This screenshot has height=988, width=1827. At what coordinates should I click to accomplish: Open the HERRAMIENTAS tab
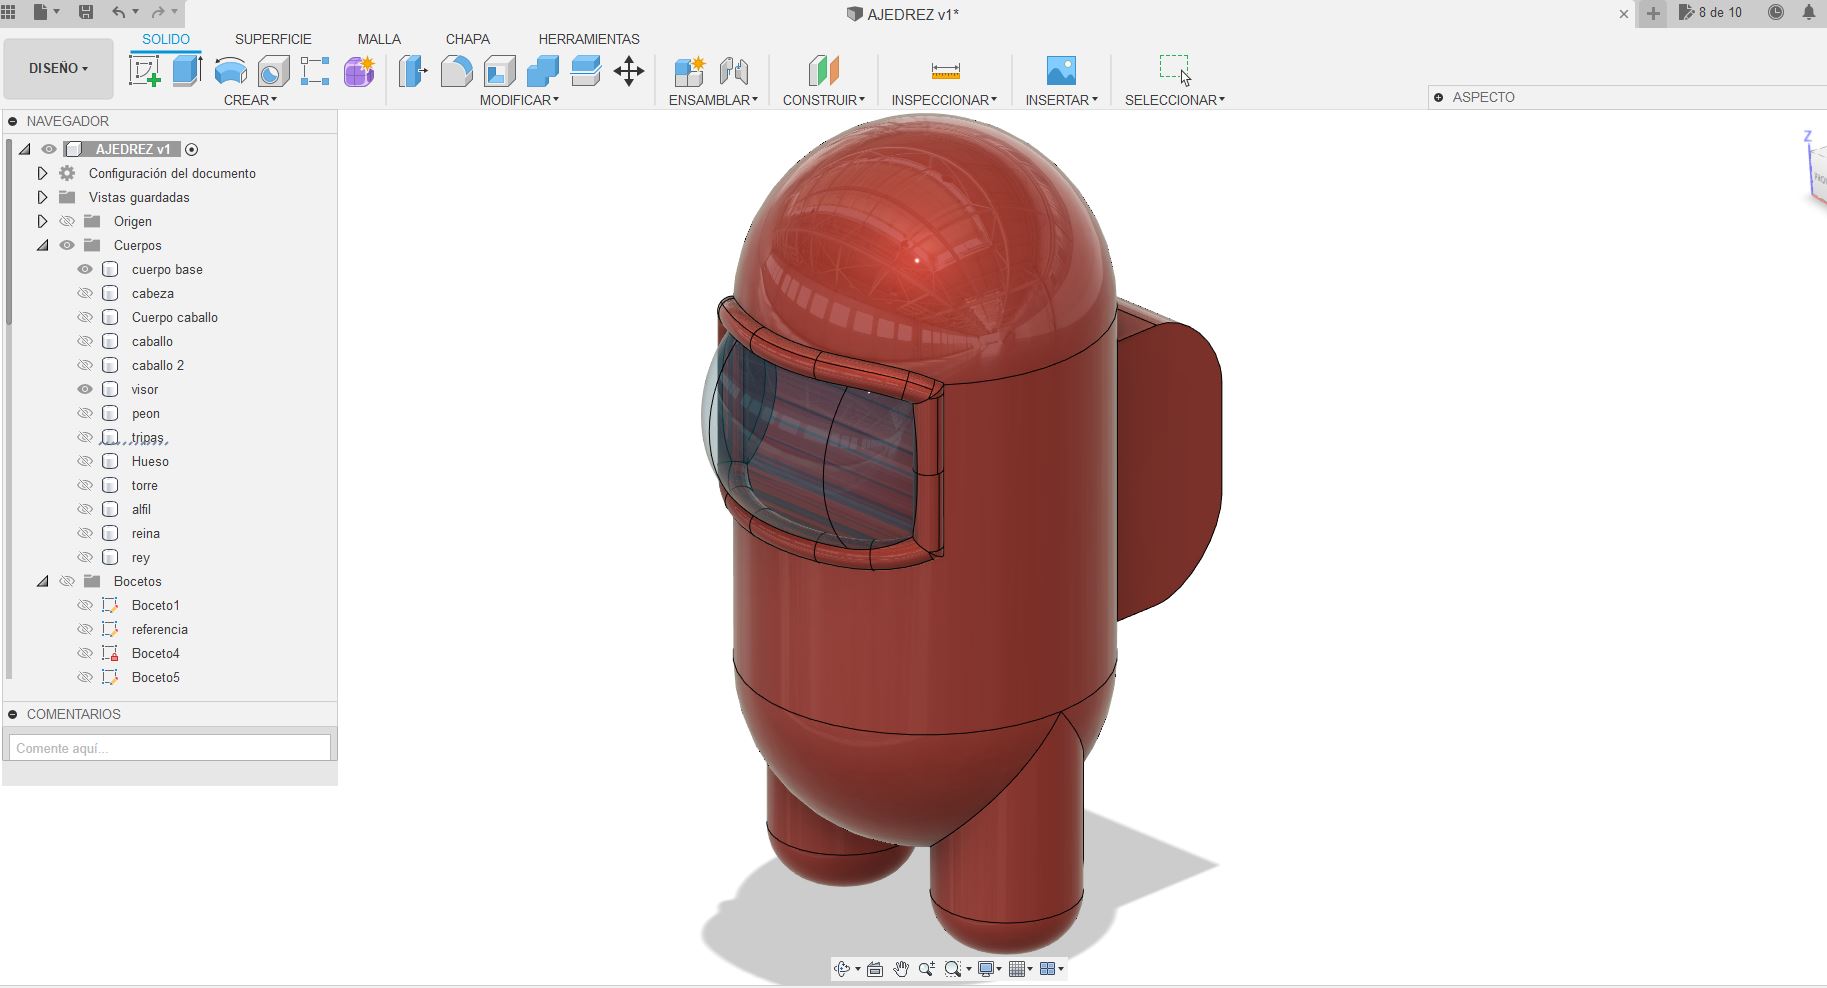[589, 39]
